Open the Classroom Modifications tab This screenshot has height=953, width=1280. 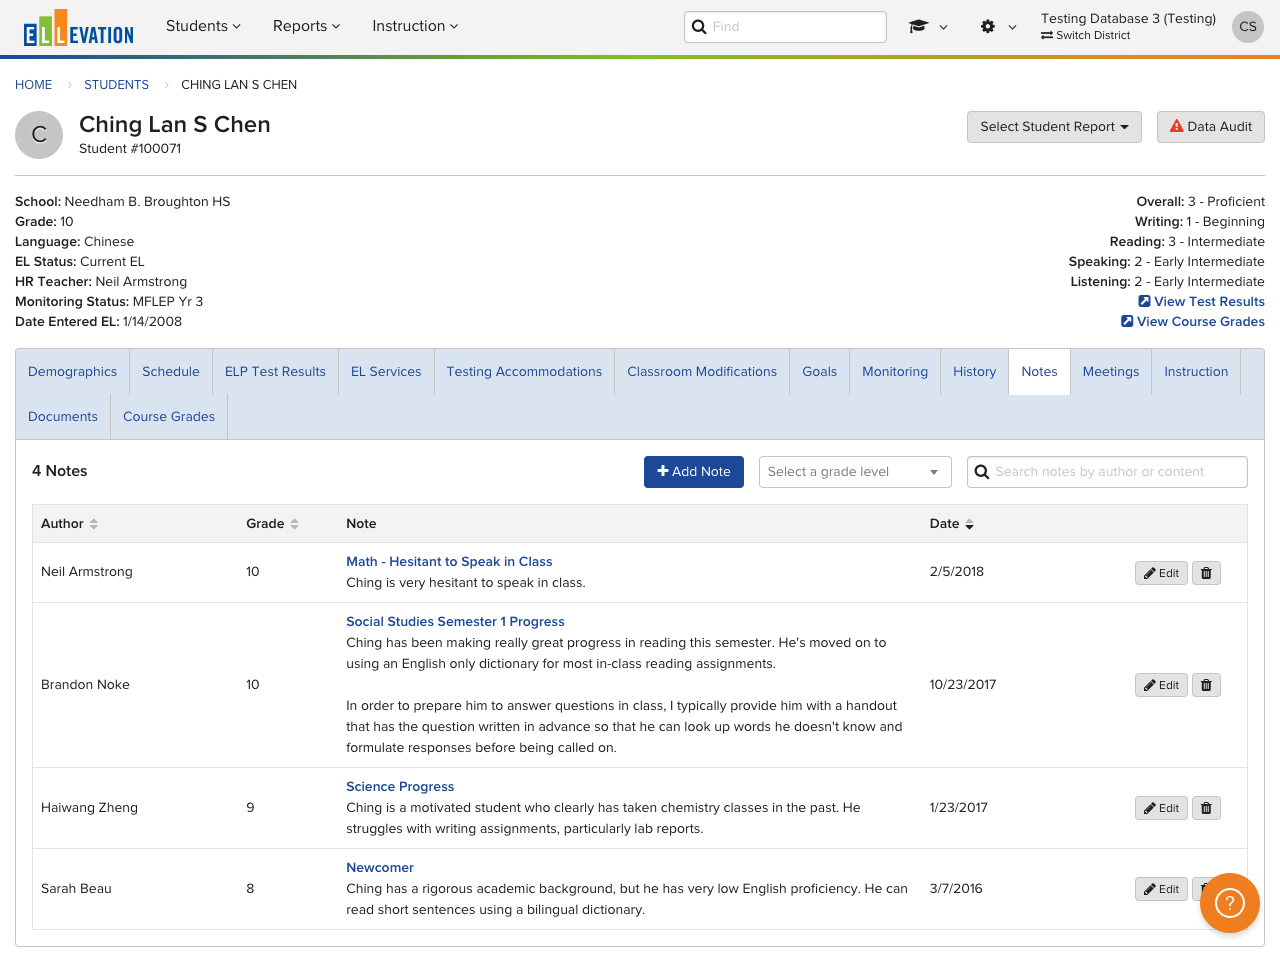702,372
